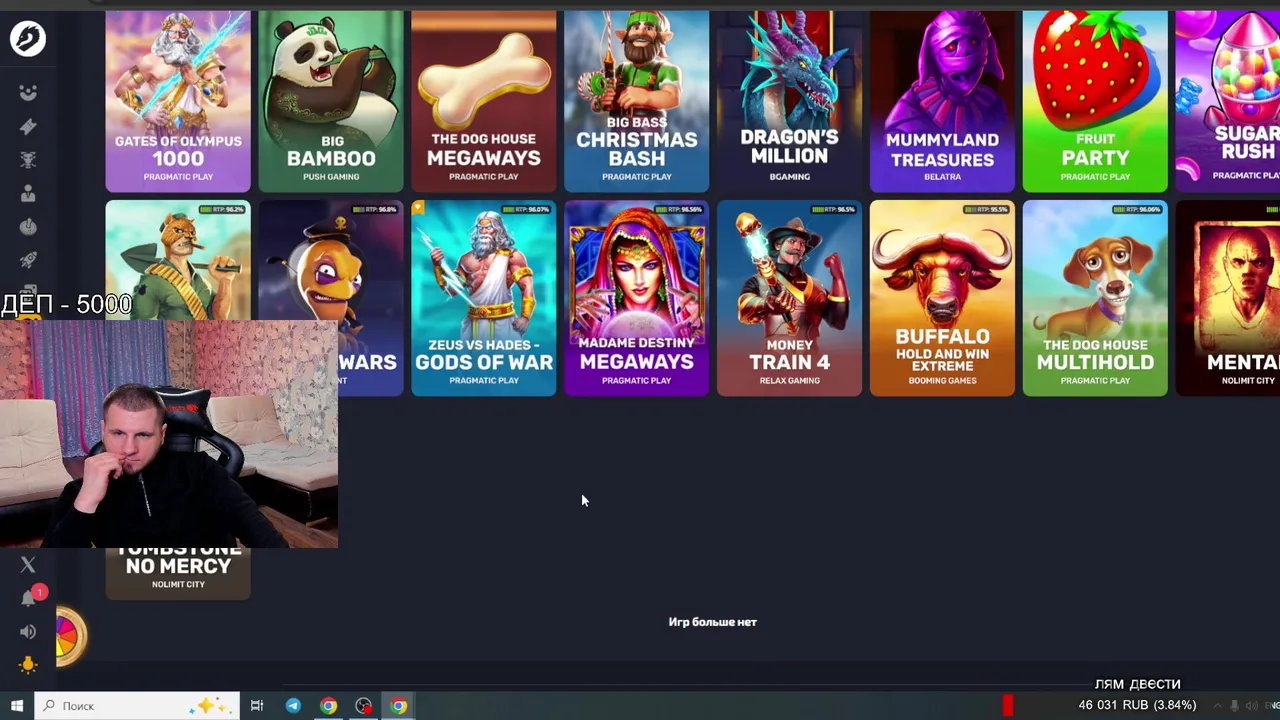
Task: Open the OBS recording taskbar icon
Action: click(x=364, y=706)
